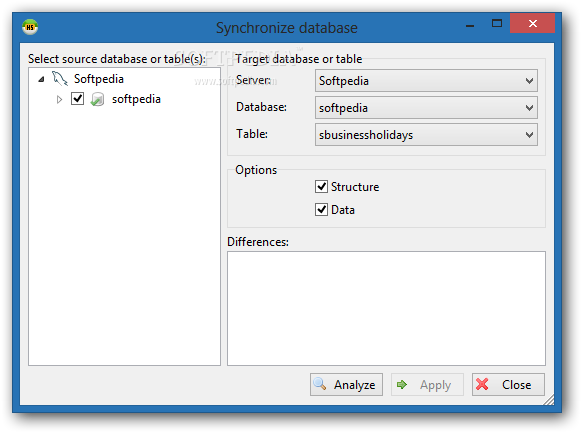Screen dimensions: 582x433
Task: Click the HeidiSQL app icon in title bar
Action: point(30,27)
